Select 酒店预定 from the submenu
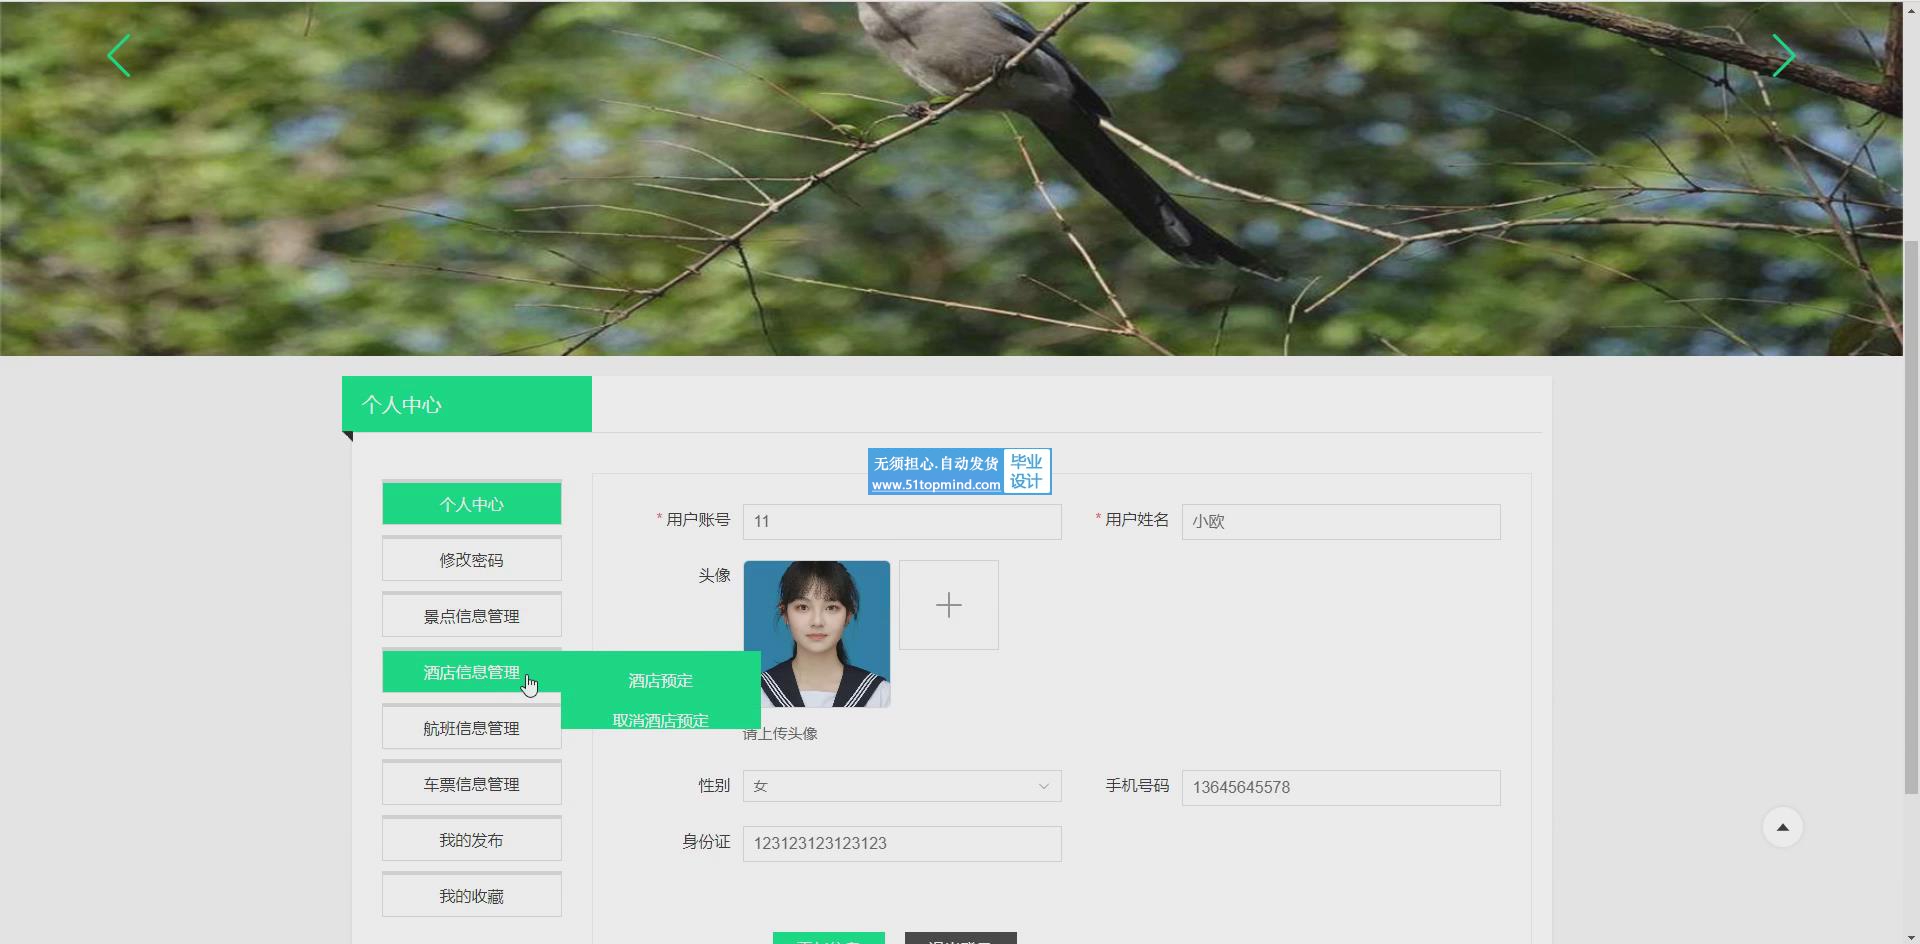The image size is (1920, 944). tap(660, 681)
